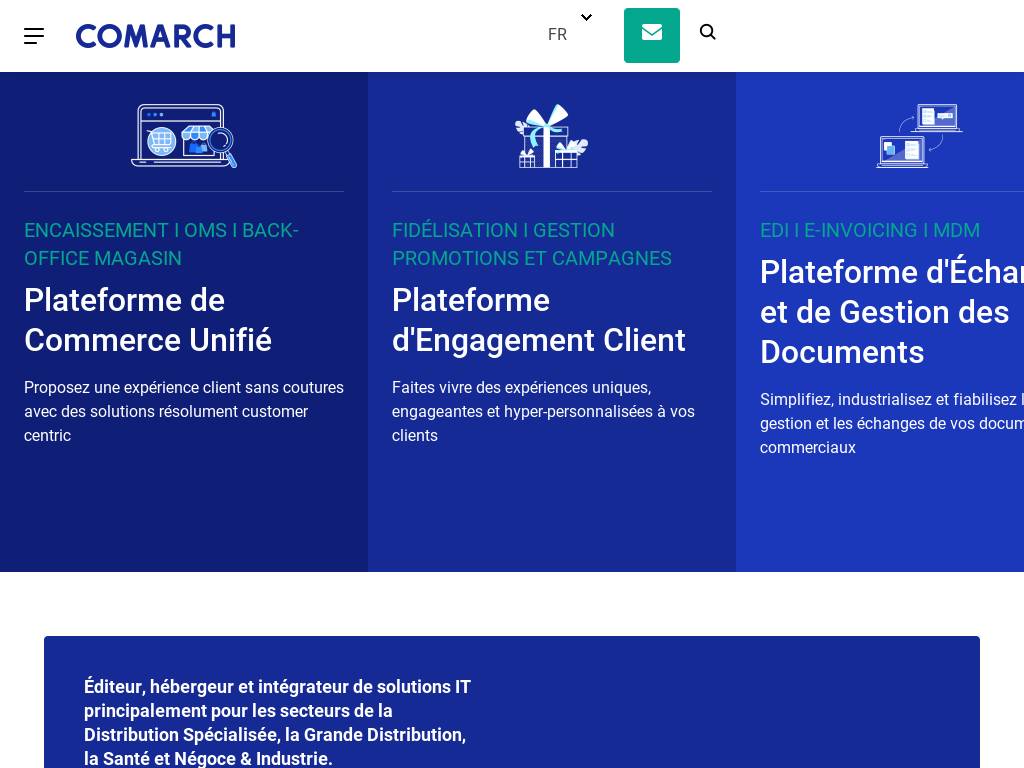Click the dark blue company intro banner
Viewport: 1024px width, 768px height.
point(720,700)
